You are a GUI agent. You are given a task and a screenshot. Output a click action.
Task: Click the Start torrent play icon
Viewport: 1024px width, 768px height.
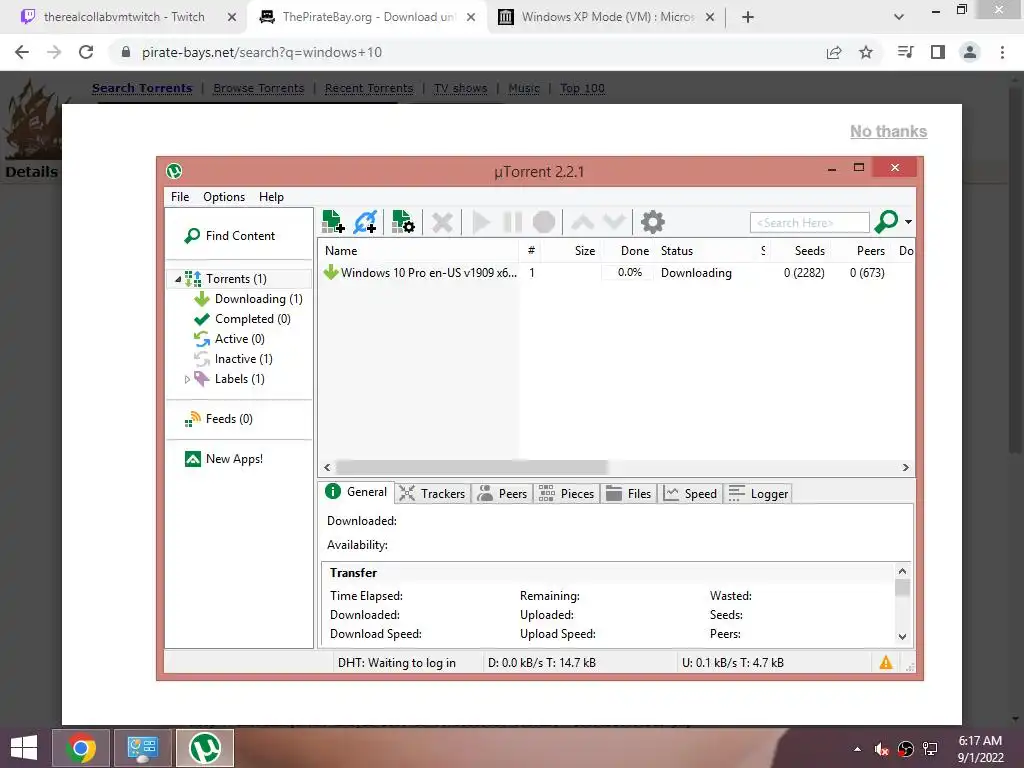click(x=481, y=223)
